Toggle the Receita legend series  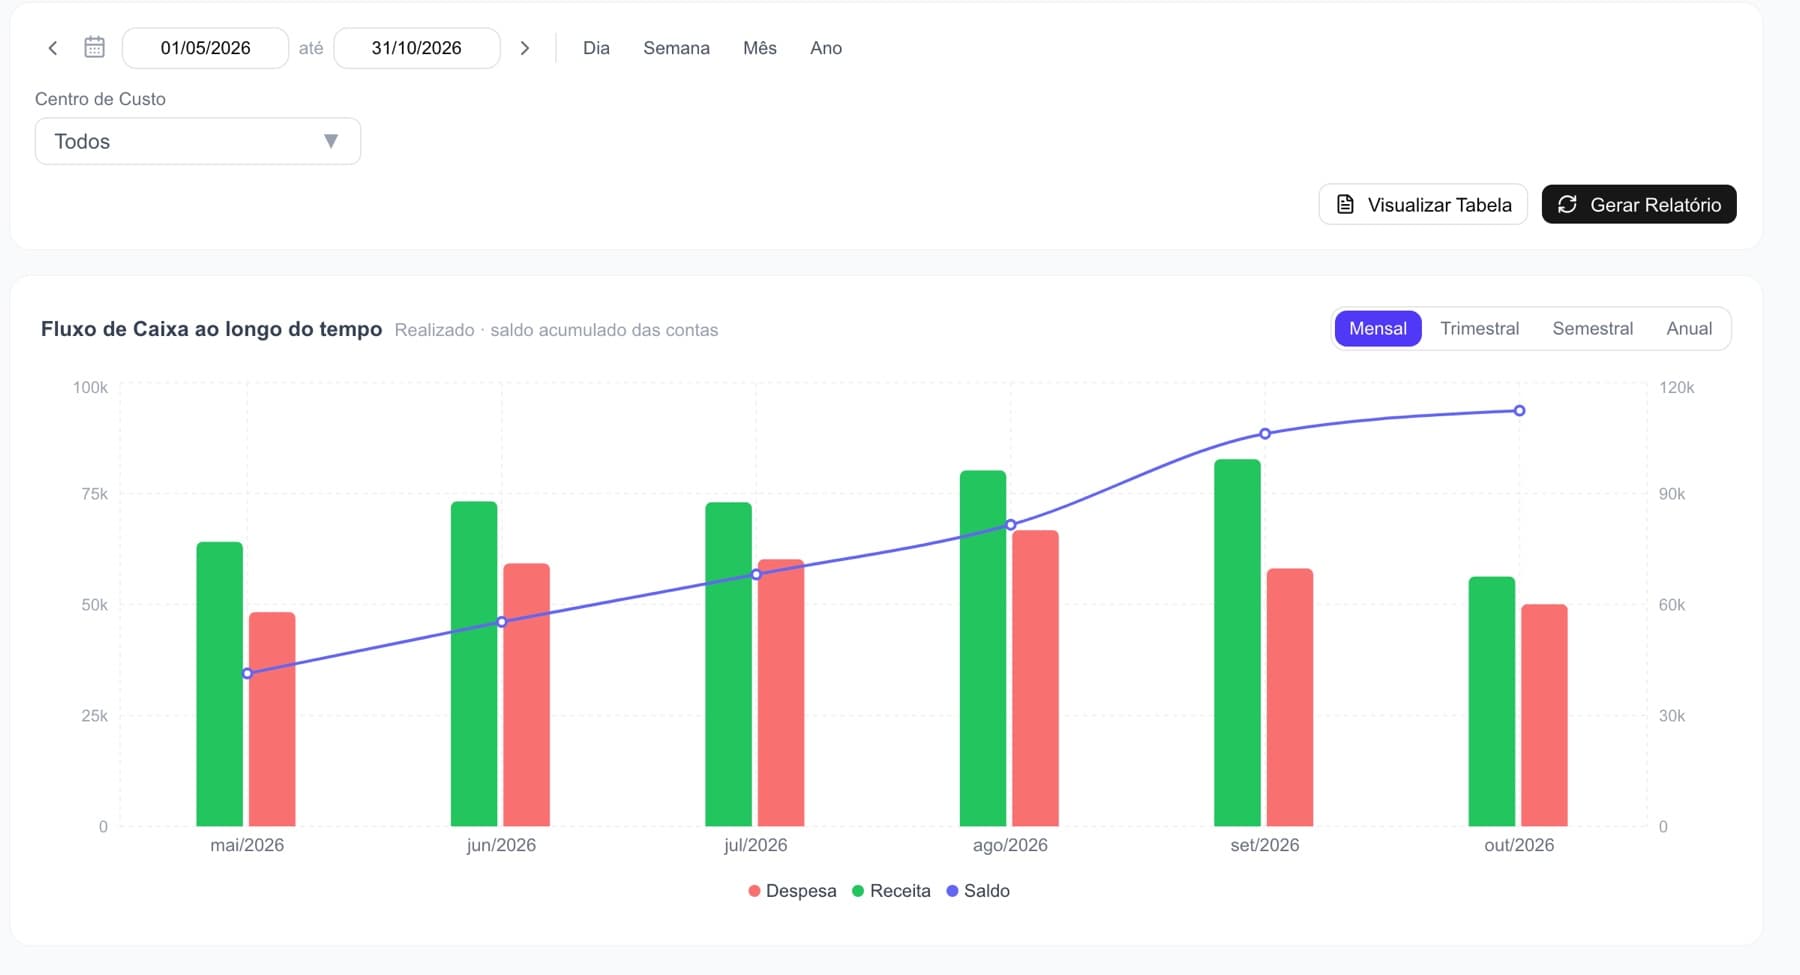[x=891, y=891]
